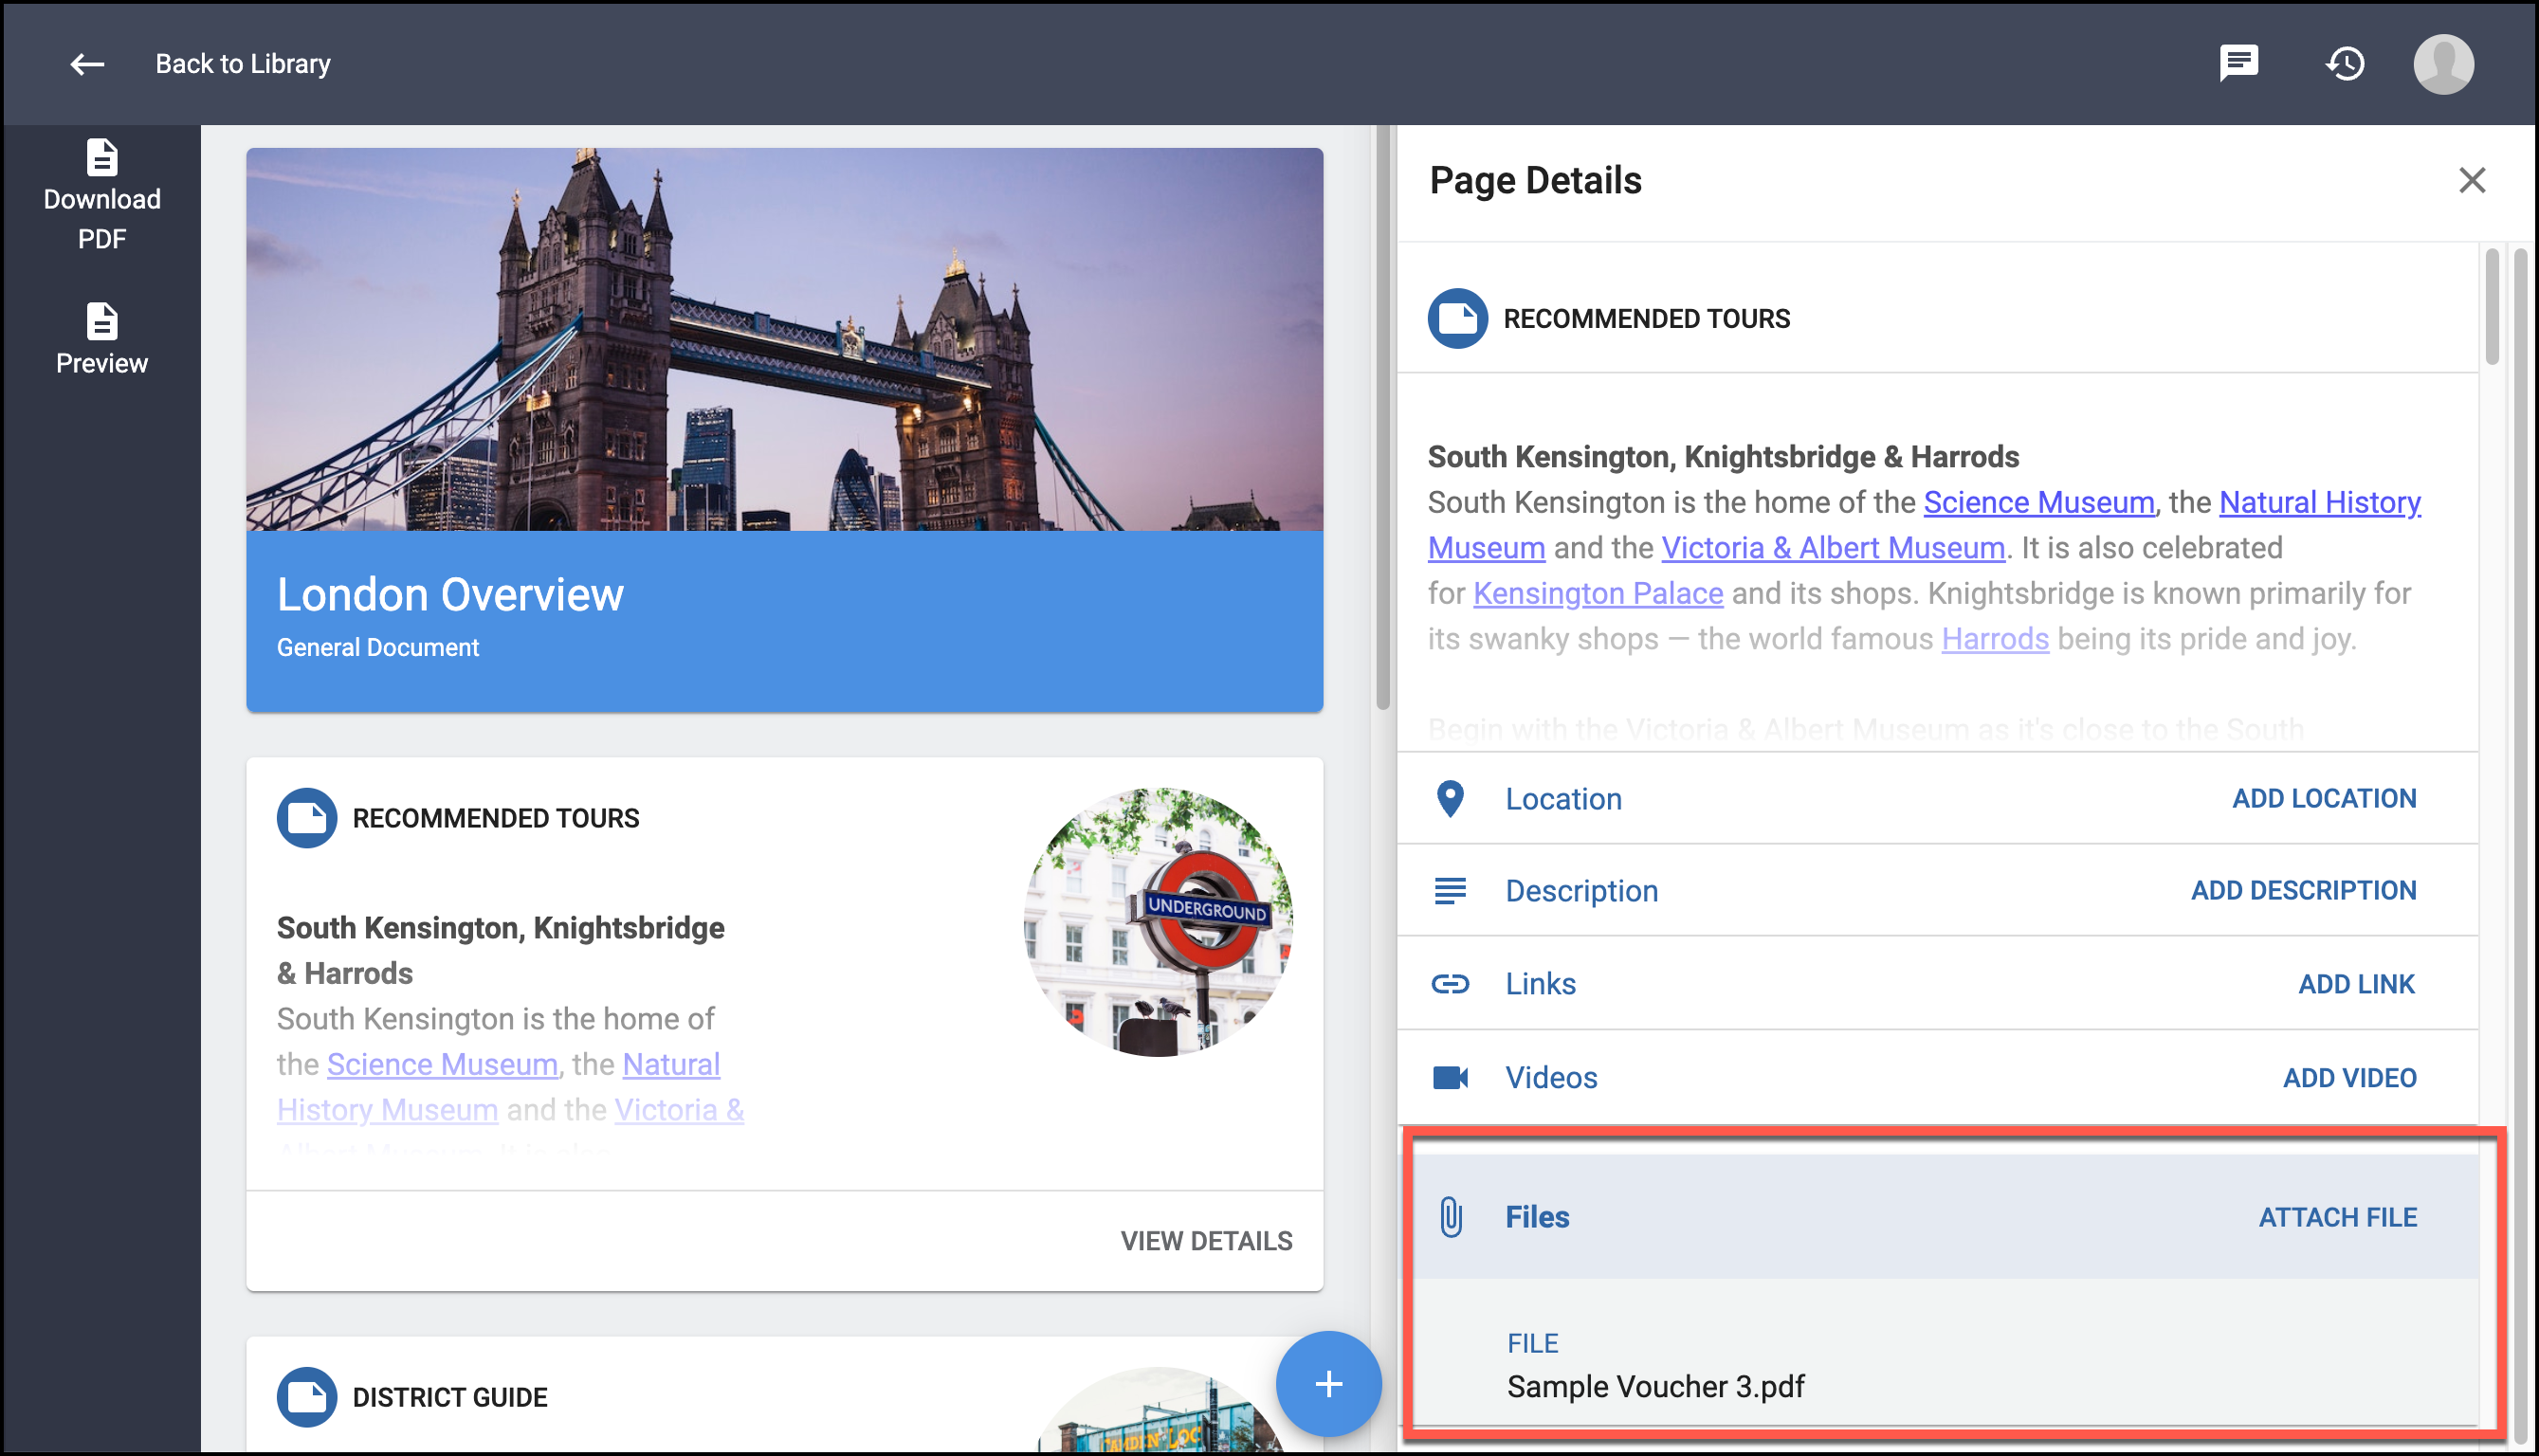Click the Recommended Tours card icon
The height and width of the screenshot is (1456, 2539).
306,818
